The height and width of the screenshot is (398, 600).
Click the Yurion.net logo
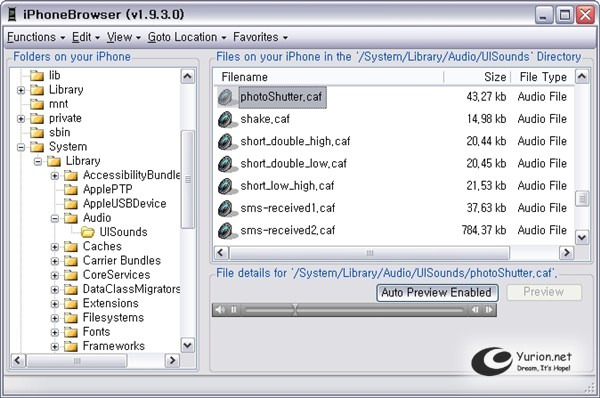(521, 361)
